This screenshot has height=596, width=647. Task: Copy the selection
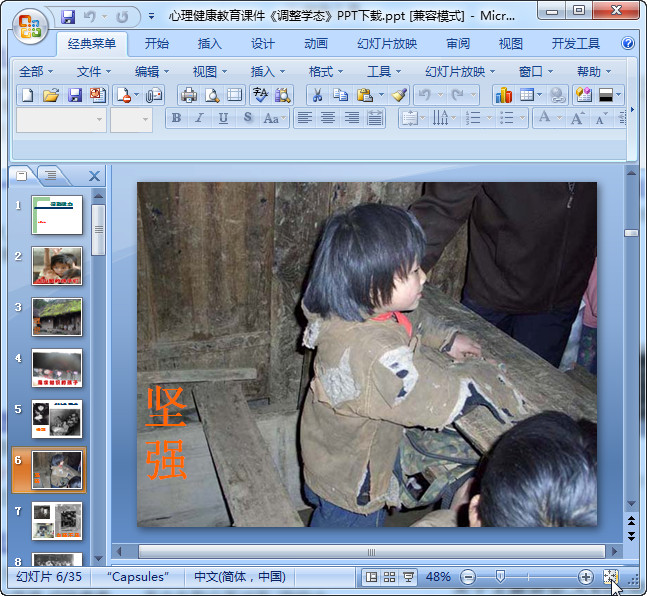[340, 95]
